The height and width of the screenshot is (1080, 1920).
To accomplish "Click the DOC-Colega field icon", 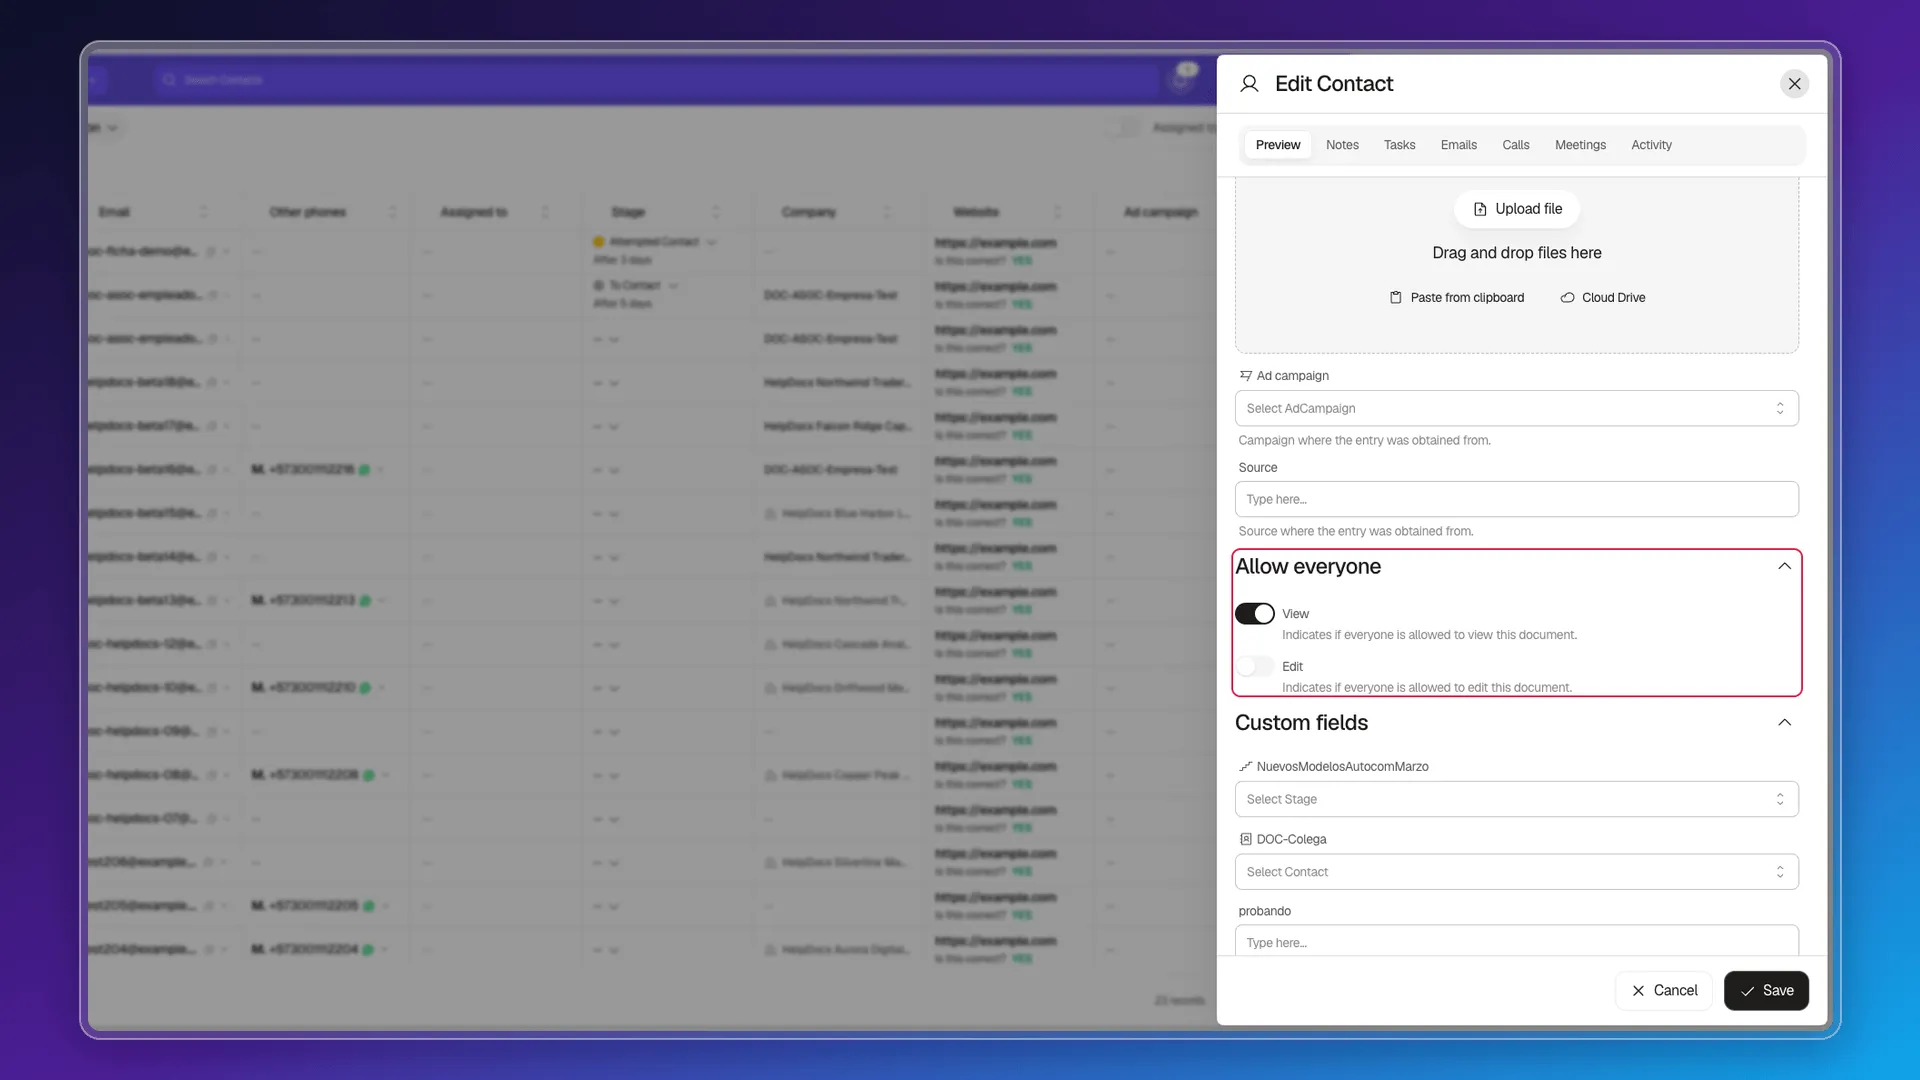I will click(x=1245, y=840).
